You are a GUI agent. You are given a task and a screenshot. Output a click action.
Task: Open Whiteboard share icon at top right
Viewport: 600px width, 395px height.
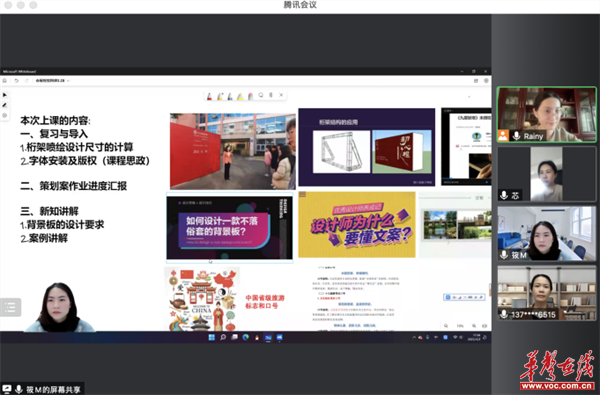point(476,81)
